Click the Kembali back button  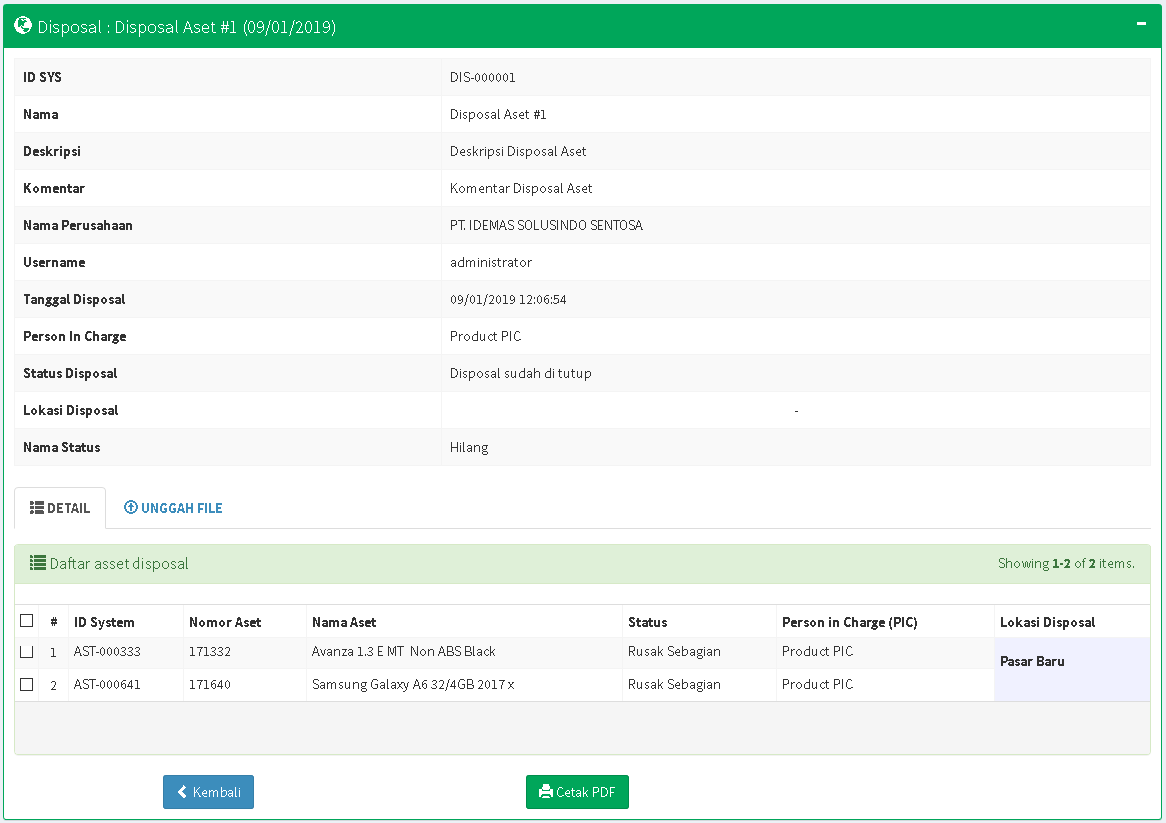click(208, 792)
